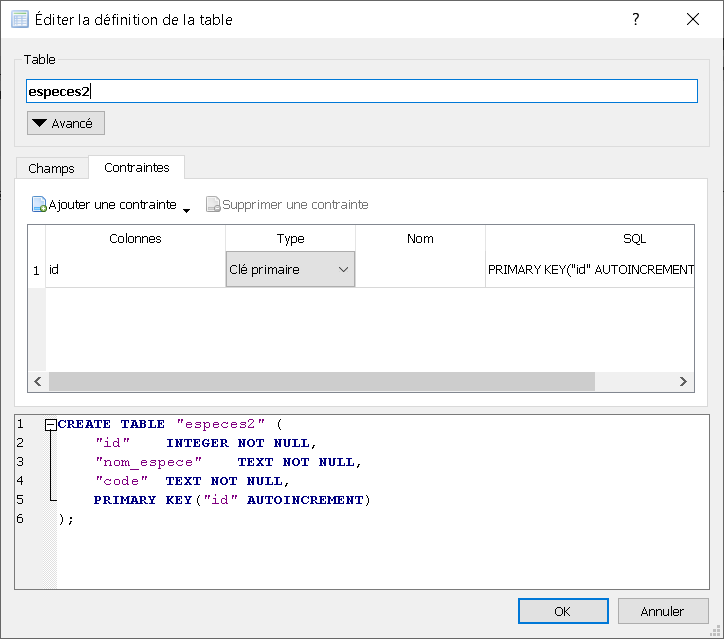
Task: Click the CREATE TABLE line in SQL preview
Action: tap(169, 424)
